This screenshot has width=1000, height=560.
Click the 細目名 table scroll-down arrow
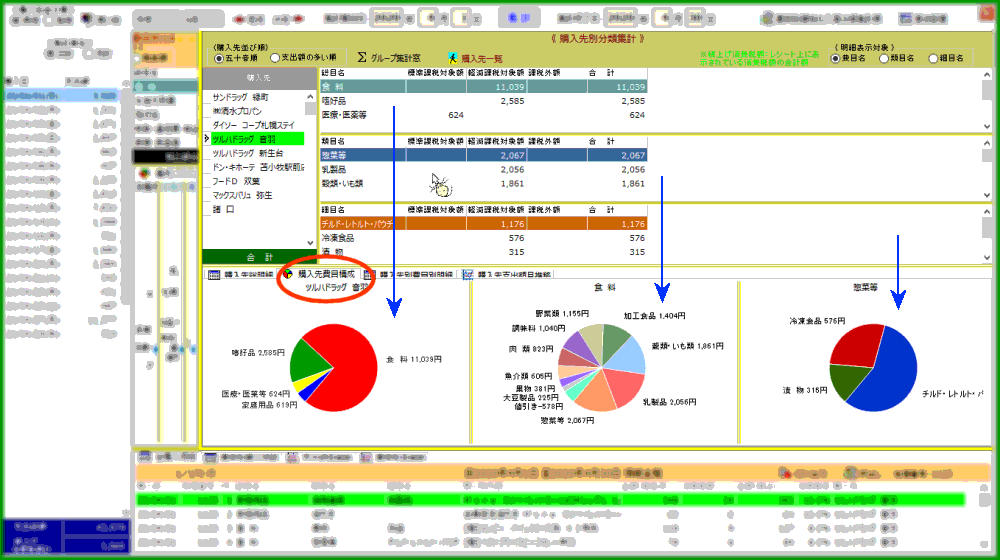pyautogui.click(x=987, y=258)
